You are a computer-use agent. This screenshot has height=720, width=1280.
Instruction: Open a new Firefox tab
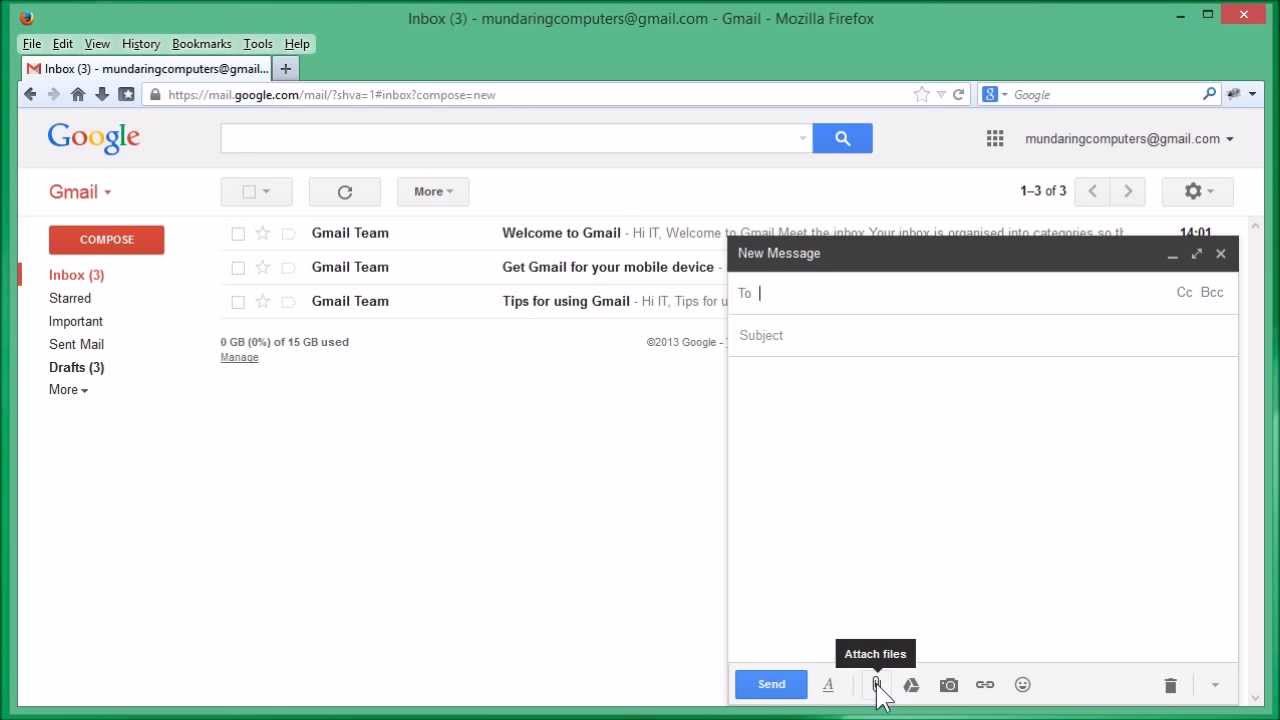[285, 69]
